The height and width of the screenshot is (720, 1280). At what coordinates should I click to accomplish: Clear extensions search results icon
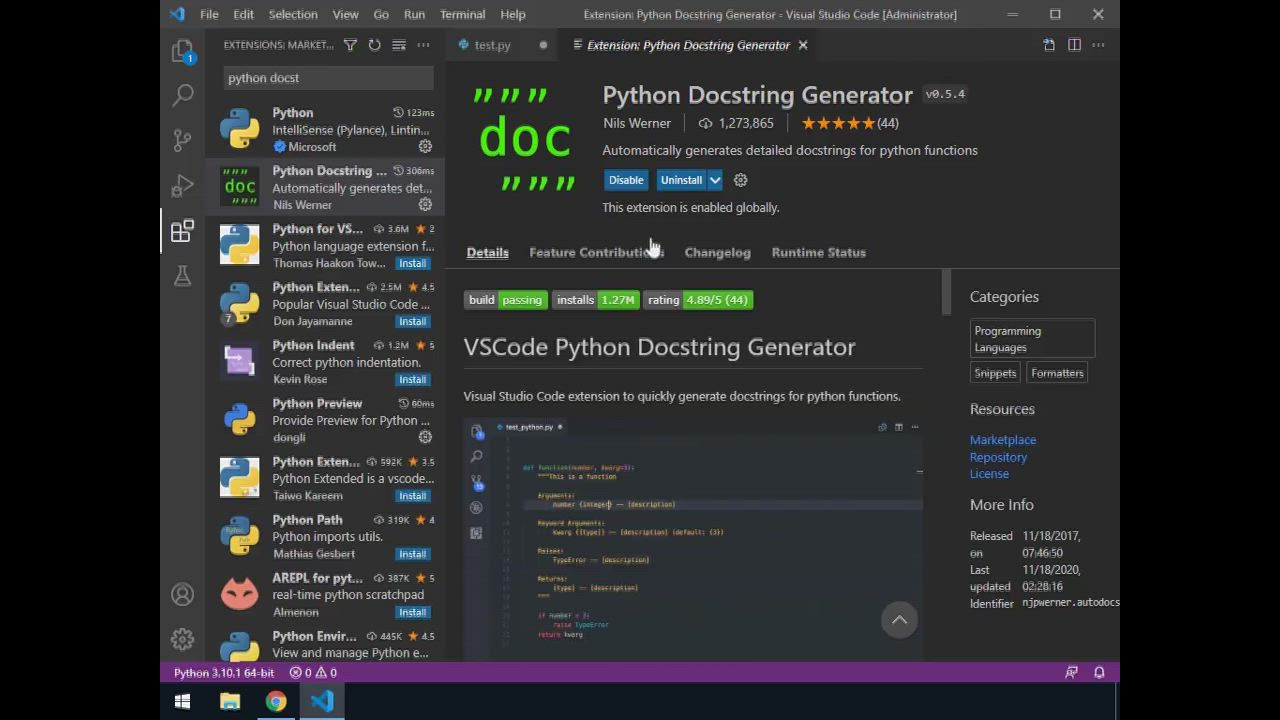(x=399, y=45)
